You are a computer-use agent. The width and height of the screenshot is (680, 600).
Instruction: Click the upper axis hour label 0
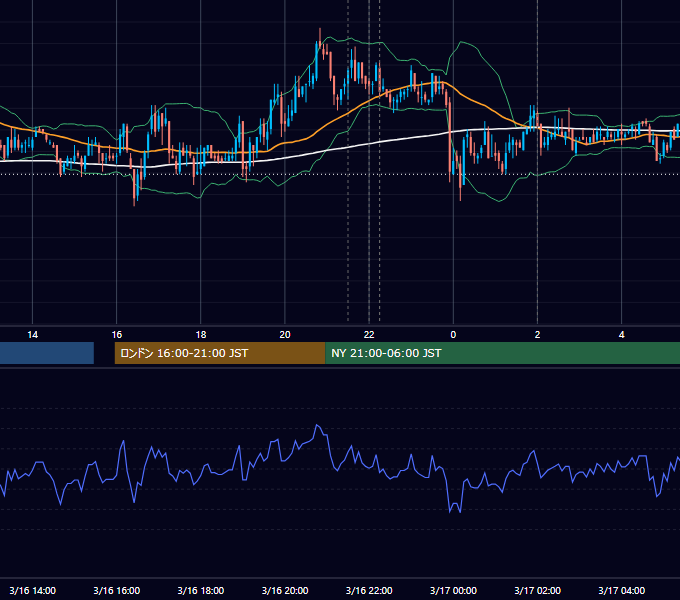point(453,335)
